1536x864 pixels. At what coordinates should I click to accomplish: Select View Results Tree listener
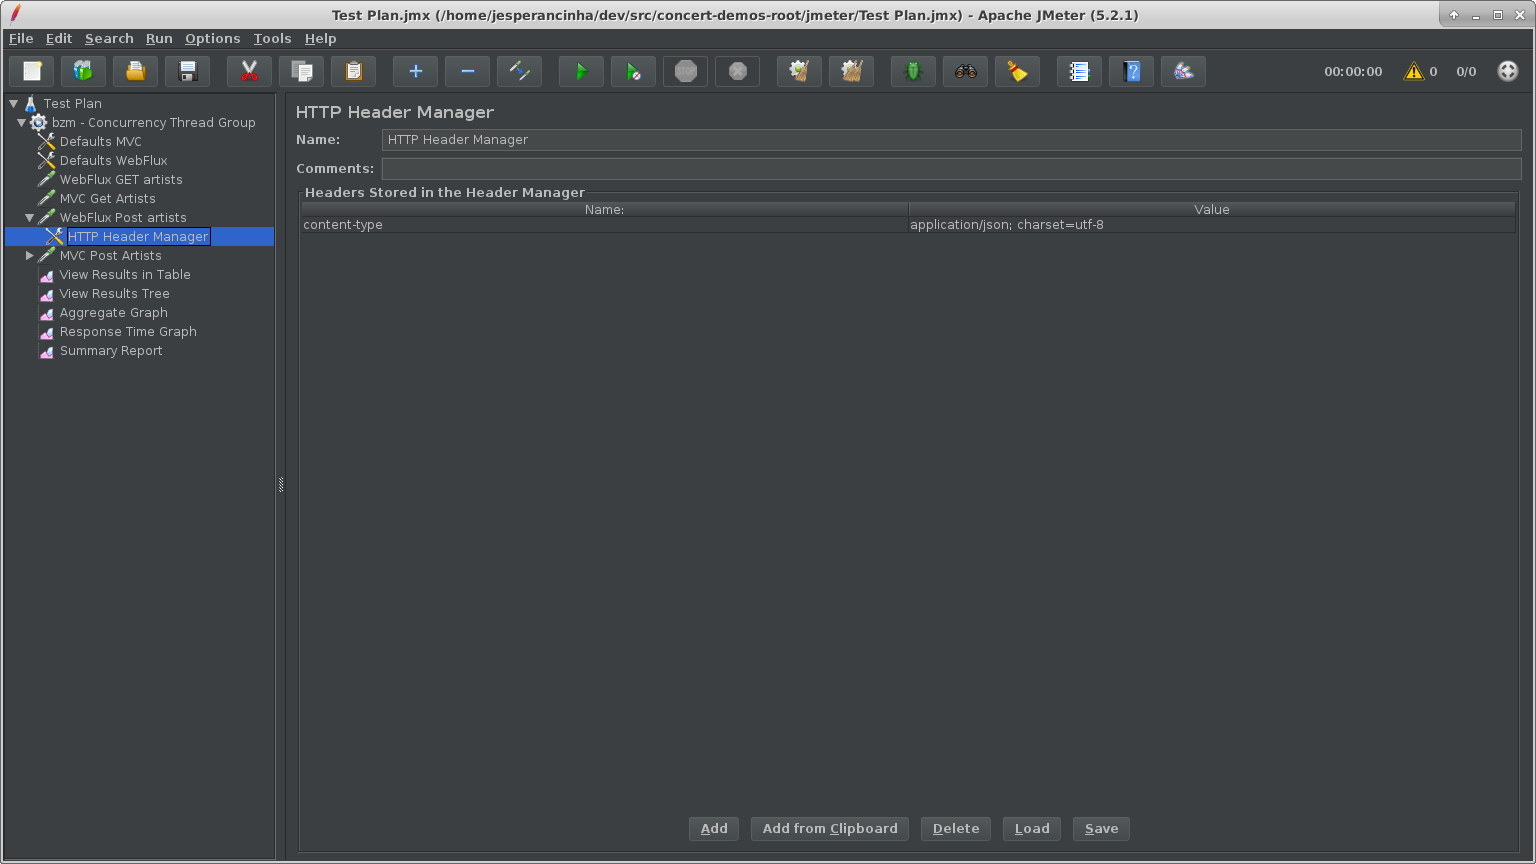tap(114, 293)
